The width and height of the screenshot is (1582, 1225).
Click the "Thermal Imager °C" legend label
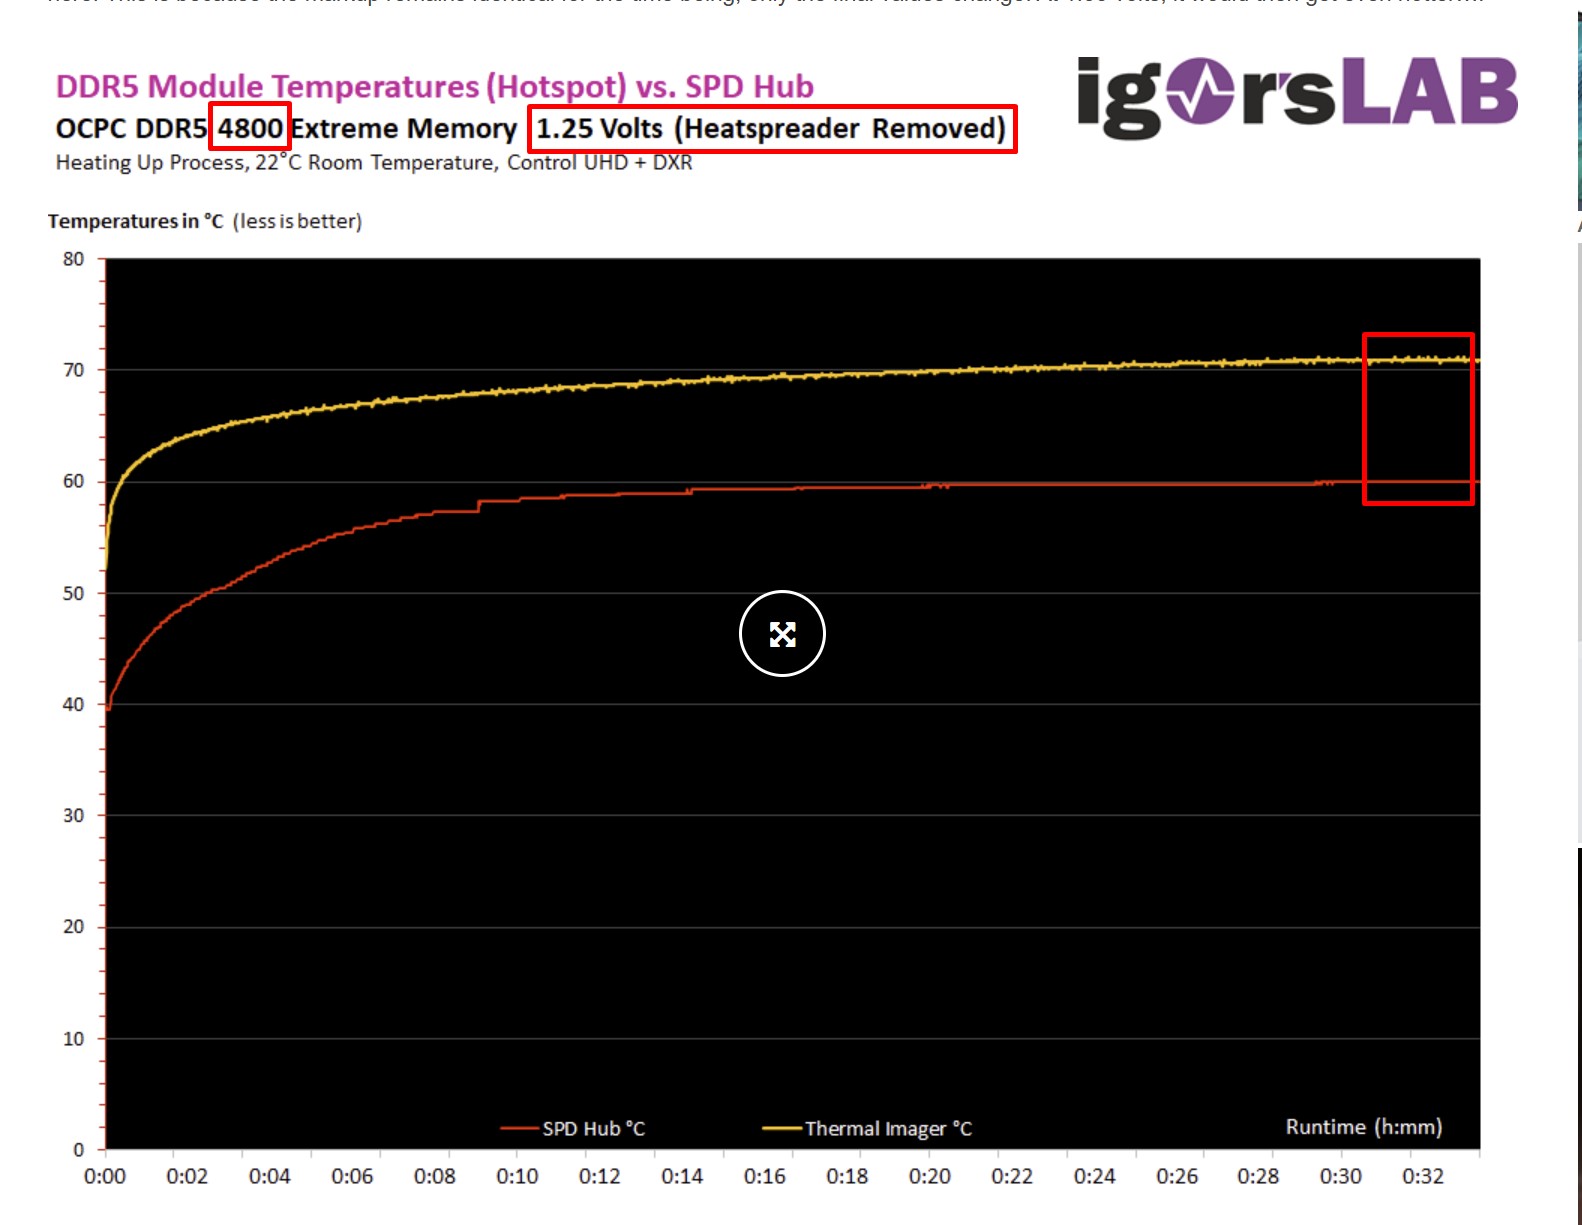click(x=889, y=1128)
